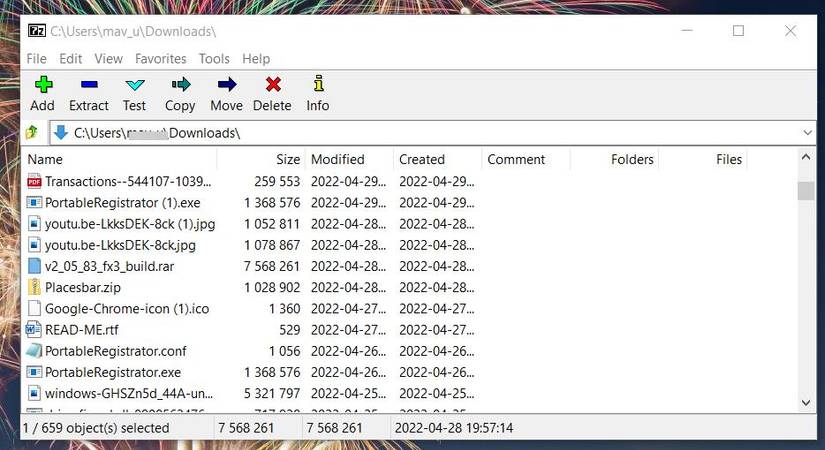Click size value 1 028 902
Screen dimensions: 825x450
(x=272, y=287)
